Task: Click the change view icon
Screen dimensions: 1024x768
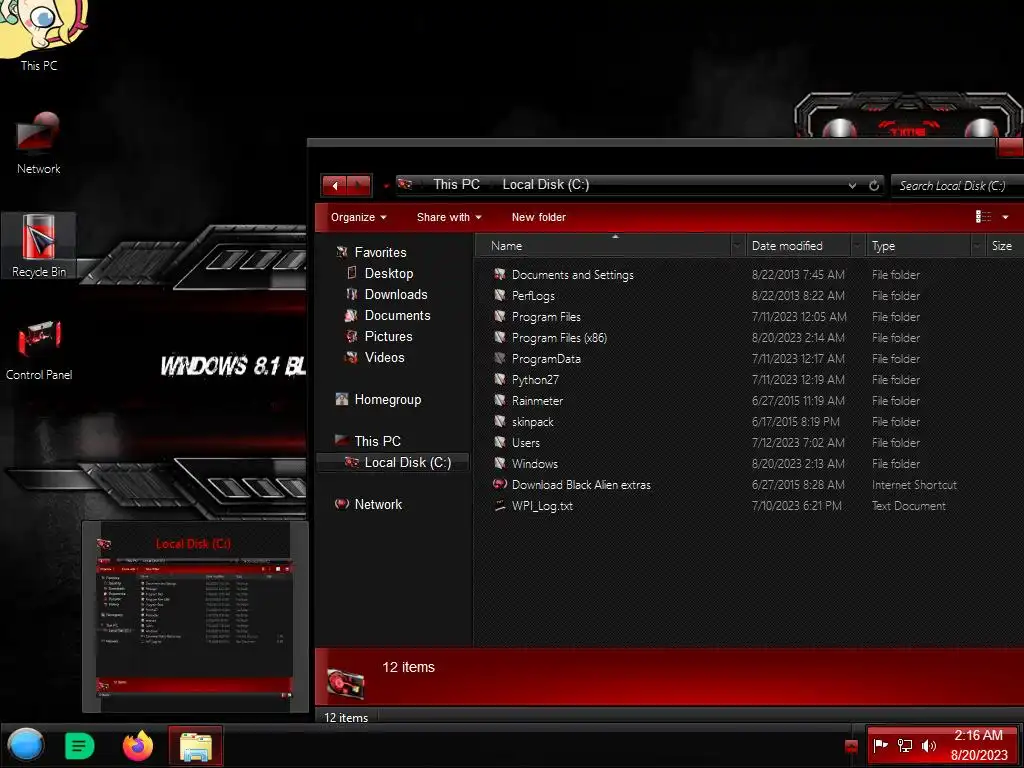Action: tap(983, 216)
